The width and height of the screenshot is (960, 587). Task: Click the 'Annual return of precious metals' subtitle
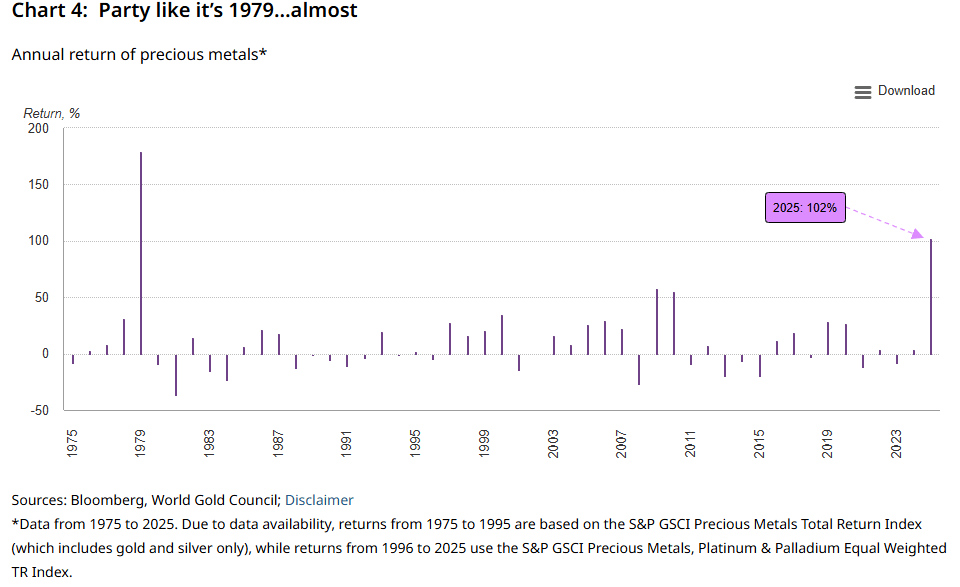tap(139, 54)
